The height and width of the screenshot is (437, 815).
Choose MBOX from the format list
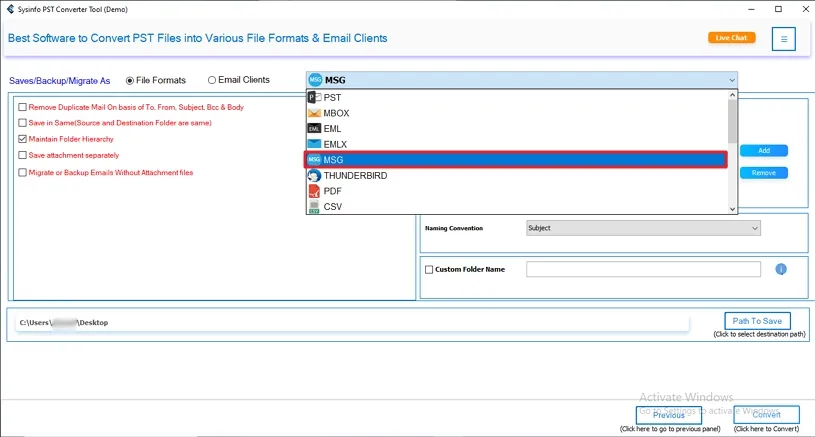pos(517,113)
